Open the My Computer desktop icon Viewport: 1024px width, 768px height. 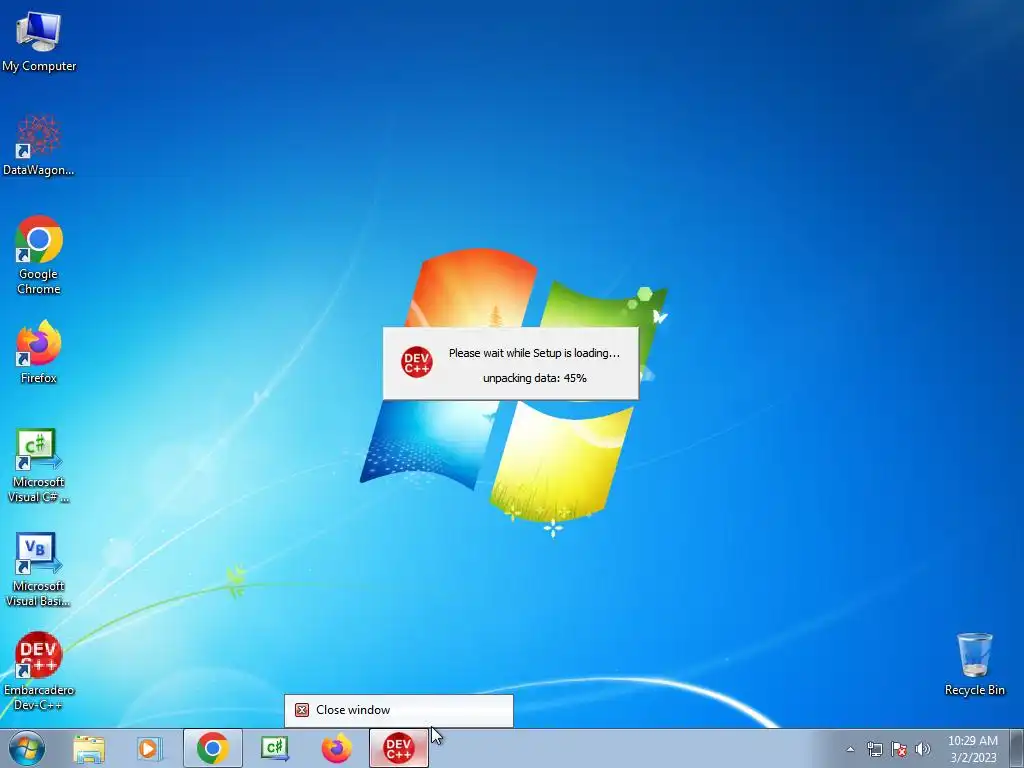pyautogui.click(x=39, y=41)
